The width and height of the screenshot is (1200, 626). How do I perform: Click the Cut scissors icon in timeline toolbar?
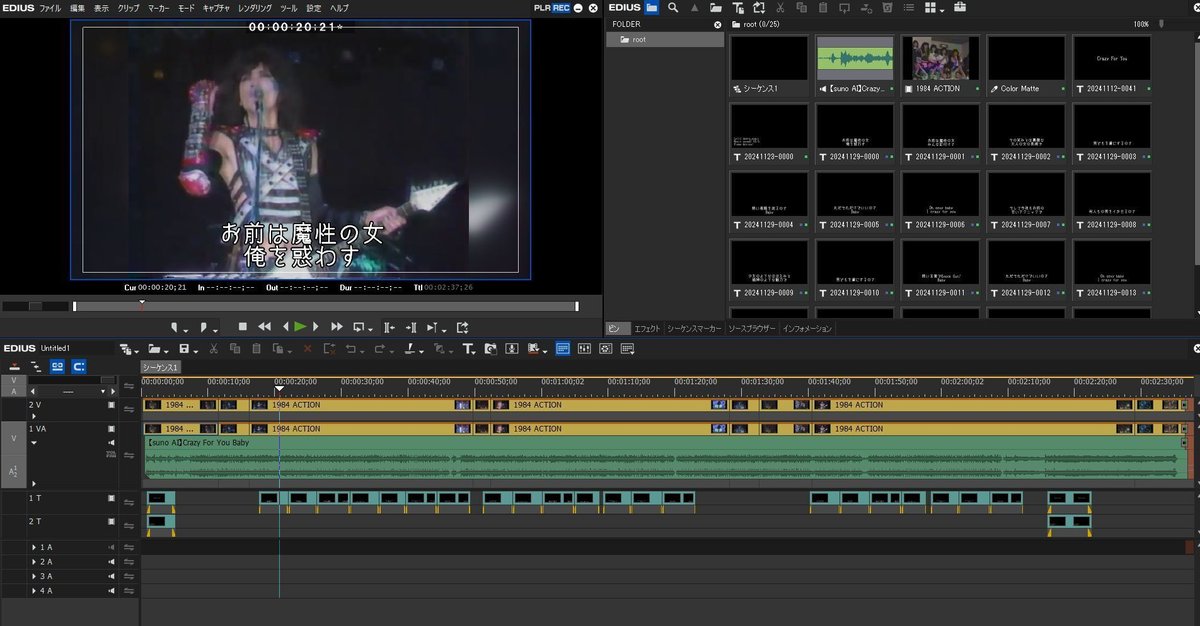(213, 349)
